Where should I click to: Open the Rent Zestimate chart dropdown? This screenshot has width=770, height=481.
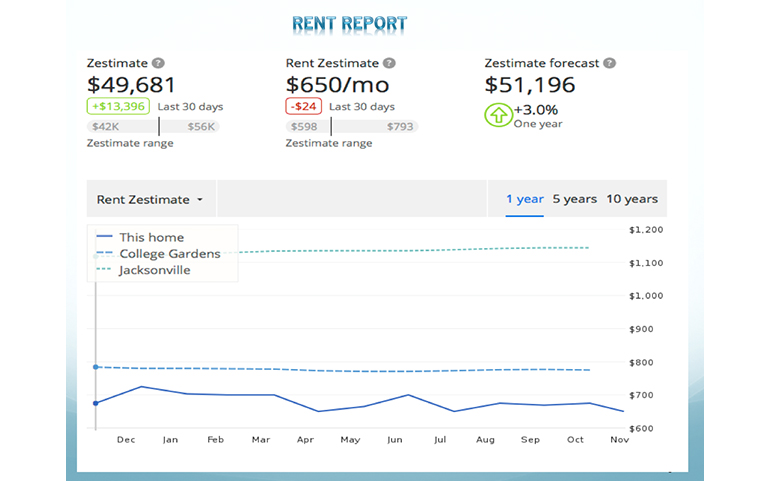tap(150, 199)
